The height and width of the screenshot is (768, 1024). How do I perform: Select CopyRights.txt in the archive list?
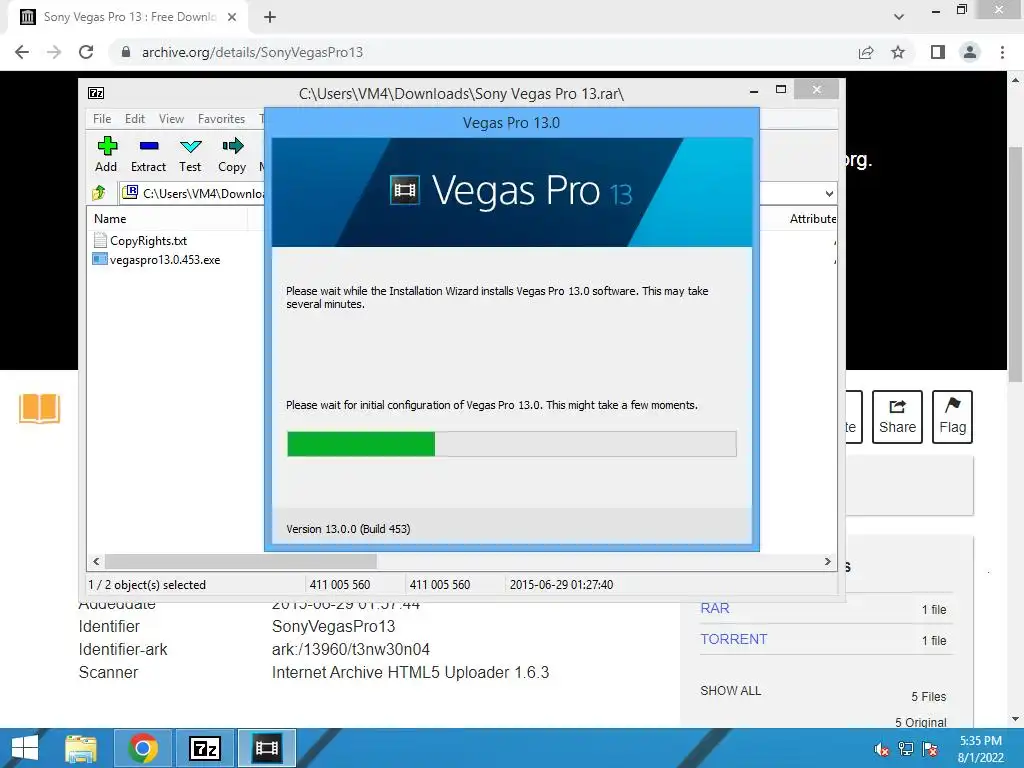[x=148, y=241]
